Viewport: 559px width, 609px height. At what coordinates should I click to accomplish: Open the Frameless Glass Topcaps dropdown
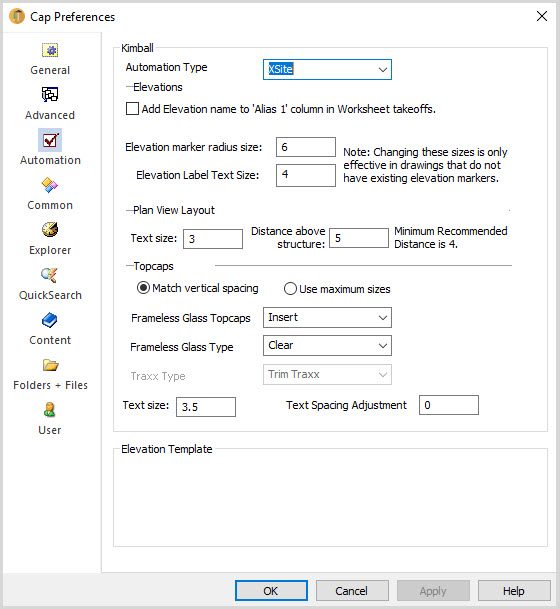tap(327, 317)
